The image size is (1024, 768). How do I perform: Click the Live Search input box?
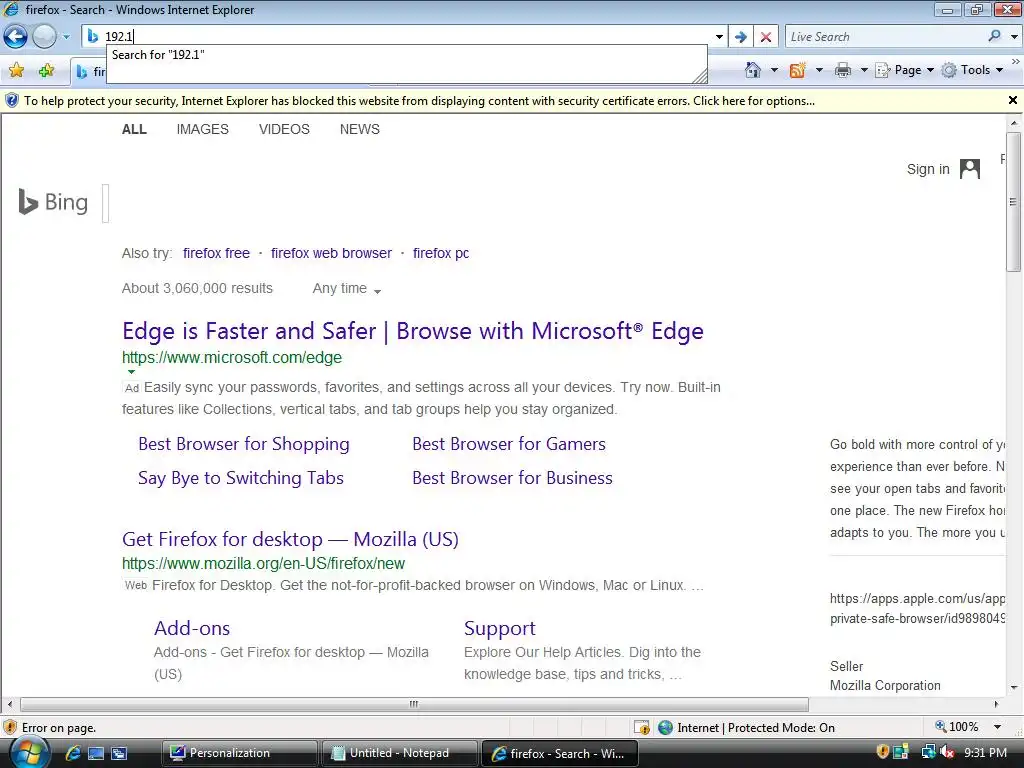click(x=887, y=37)
